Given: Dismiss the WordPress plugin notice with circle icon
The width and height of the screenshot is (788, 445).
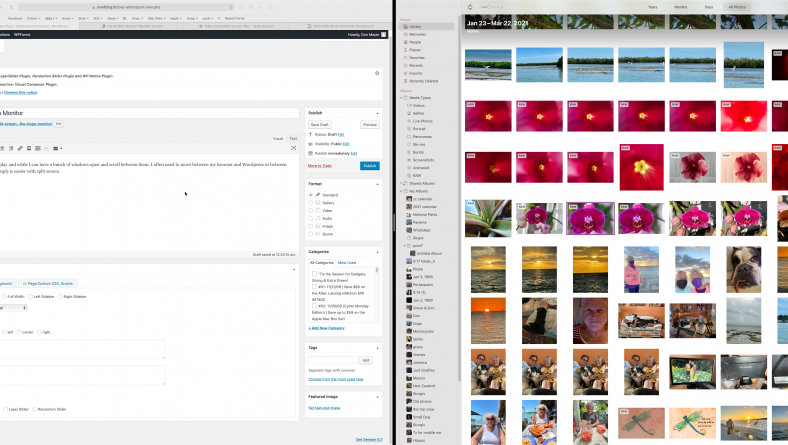Looking at the screenshot, I should tap(377, 73).
